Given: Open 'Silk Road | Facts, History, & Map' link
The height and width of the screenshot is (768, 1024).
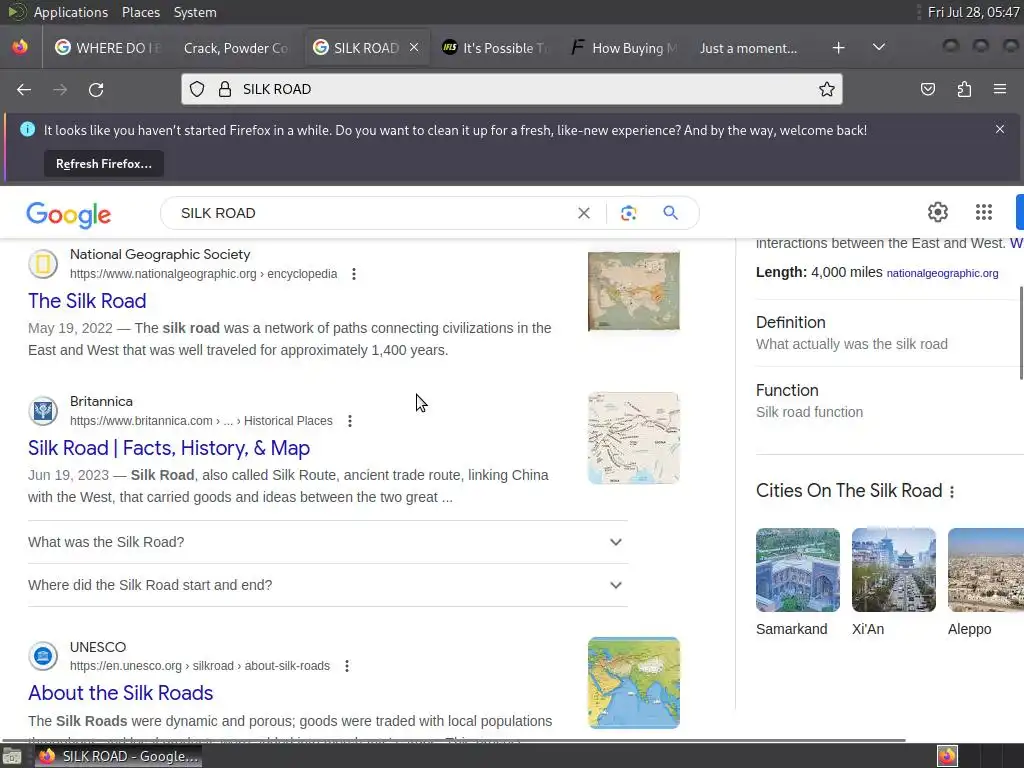Looking at the screenshot, I should (169, 448).
